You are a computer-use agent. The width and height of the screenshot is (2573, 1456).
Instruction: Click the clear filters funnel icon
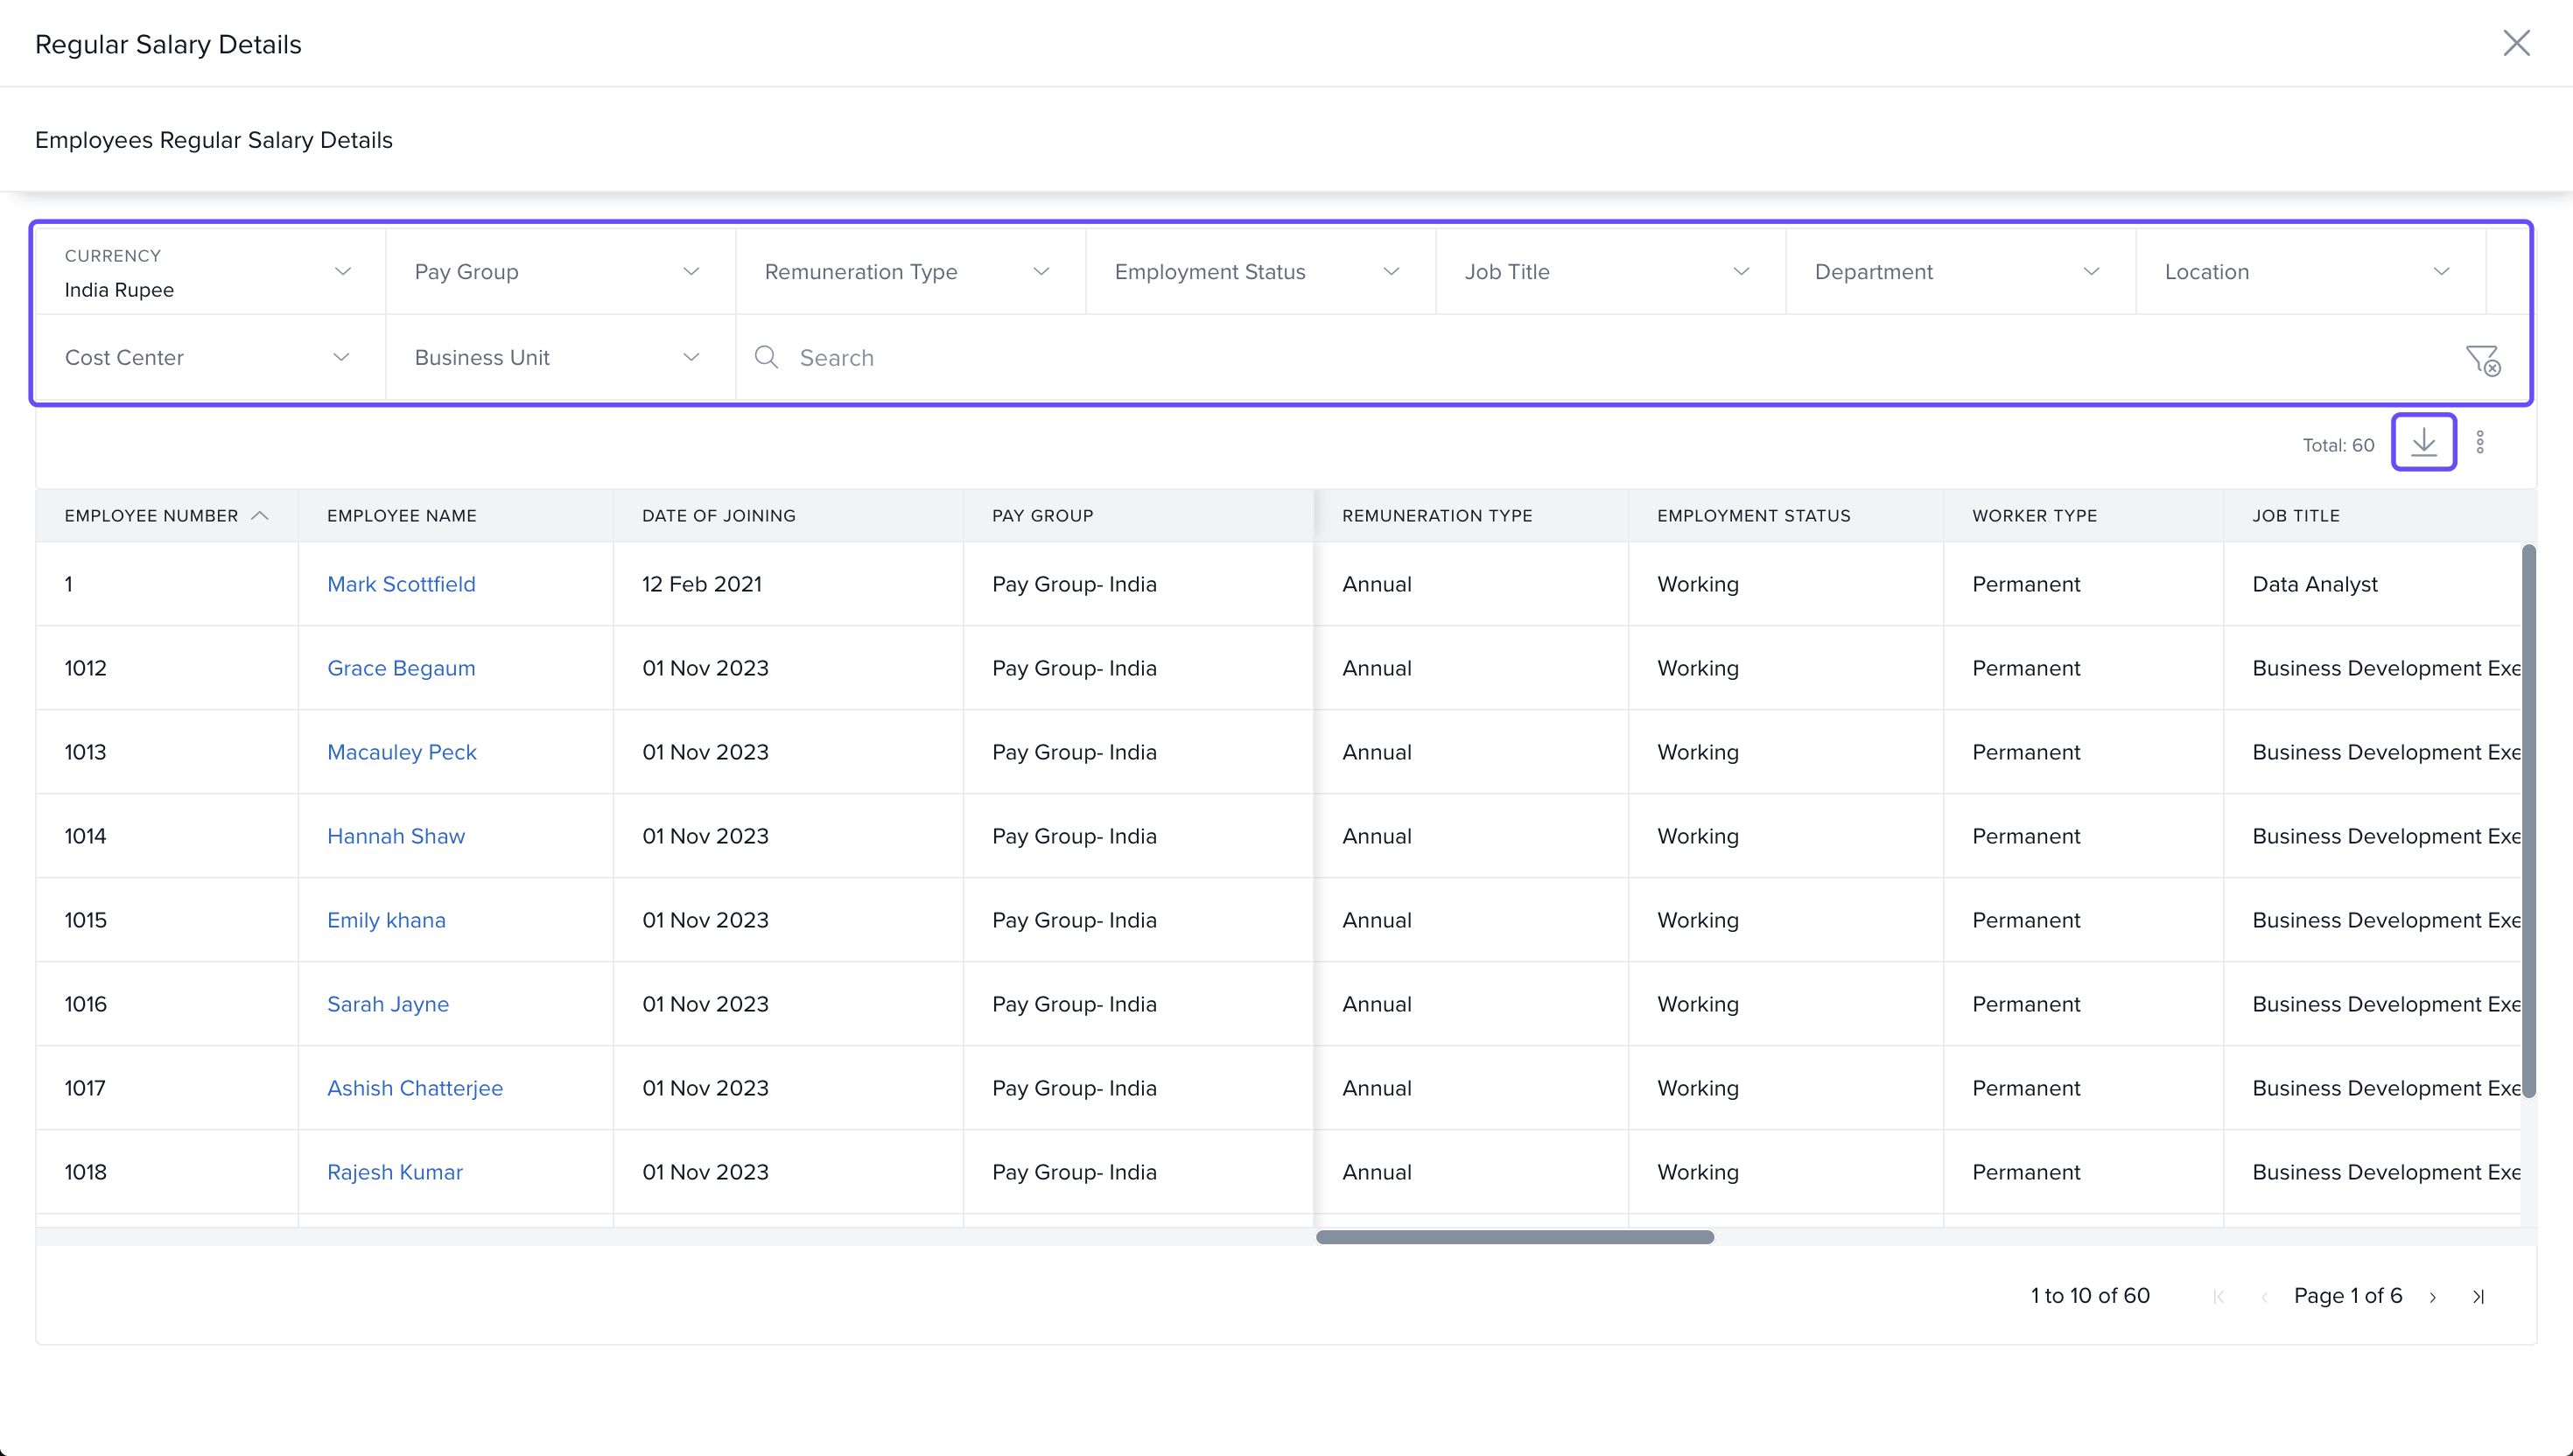pyautogui.click(x=2482, y=359)
